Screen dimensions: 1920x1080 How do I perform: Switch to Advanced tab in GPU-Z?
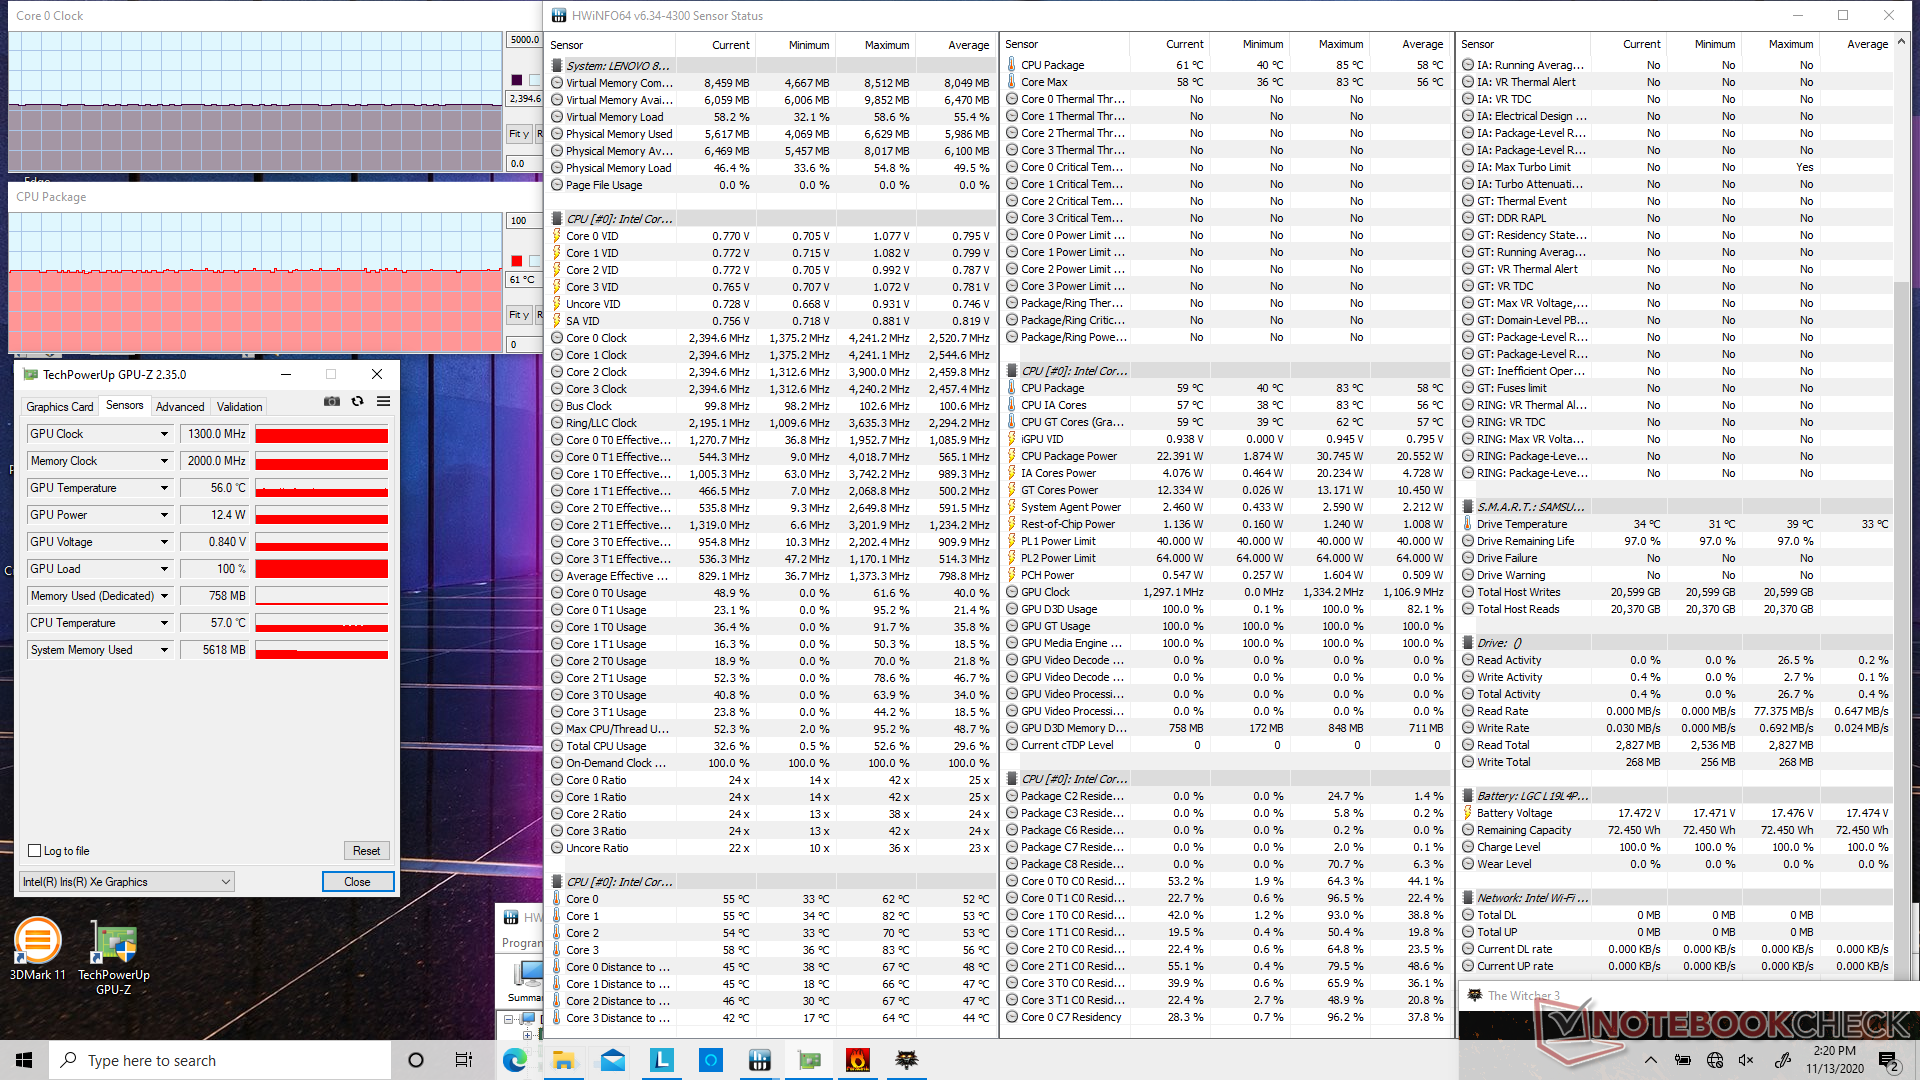[180, 407]
